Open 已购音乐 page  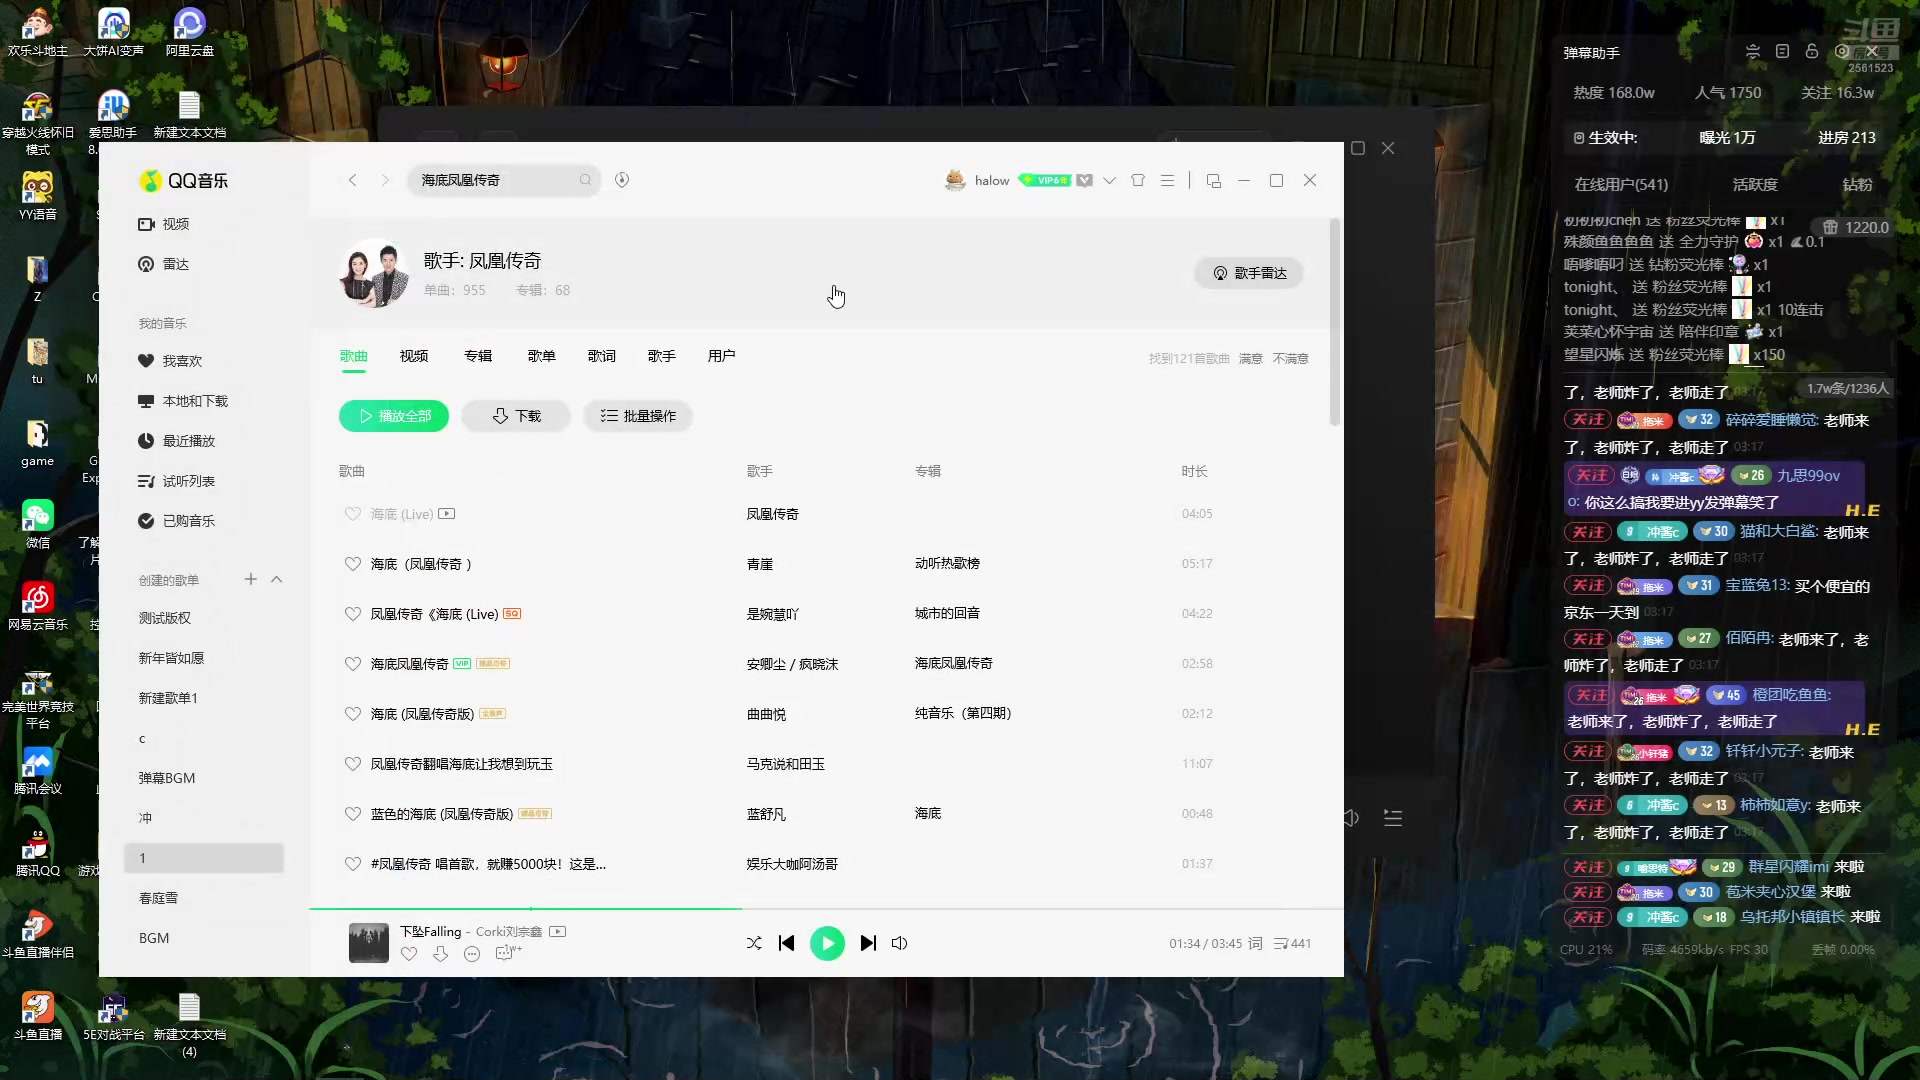[x=177, y=521]
